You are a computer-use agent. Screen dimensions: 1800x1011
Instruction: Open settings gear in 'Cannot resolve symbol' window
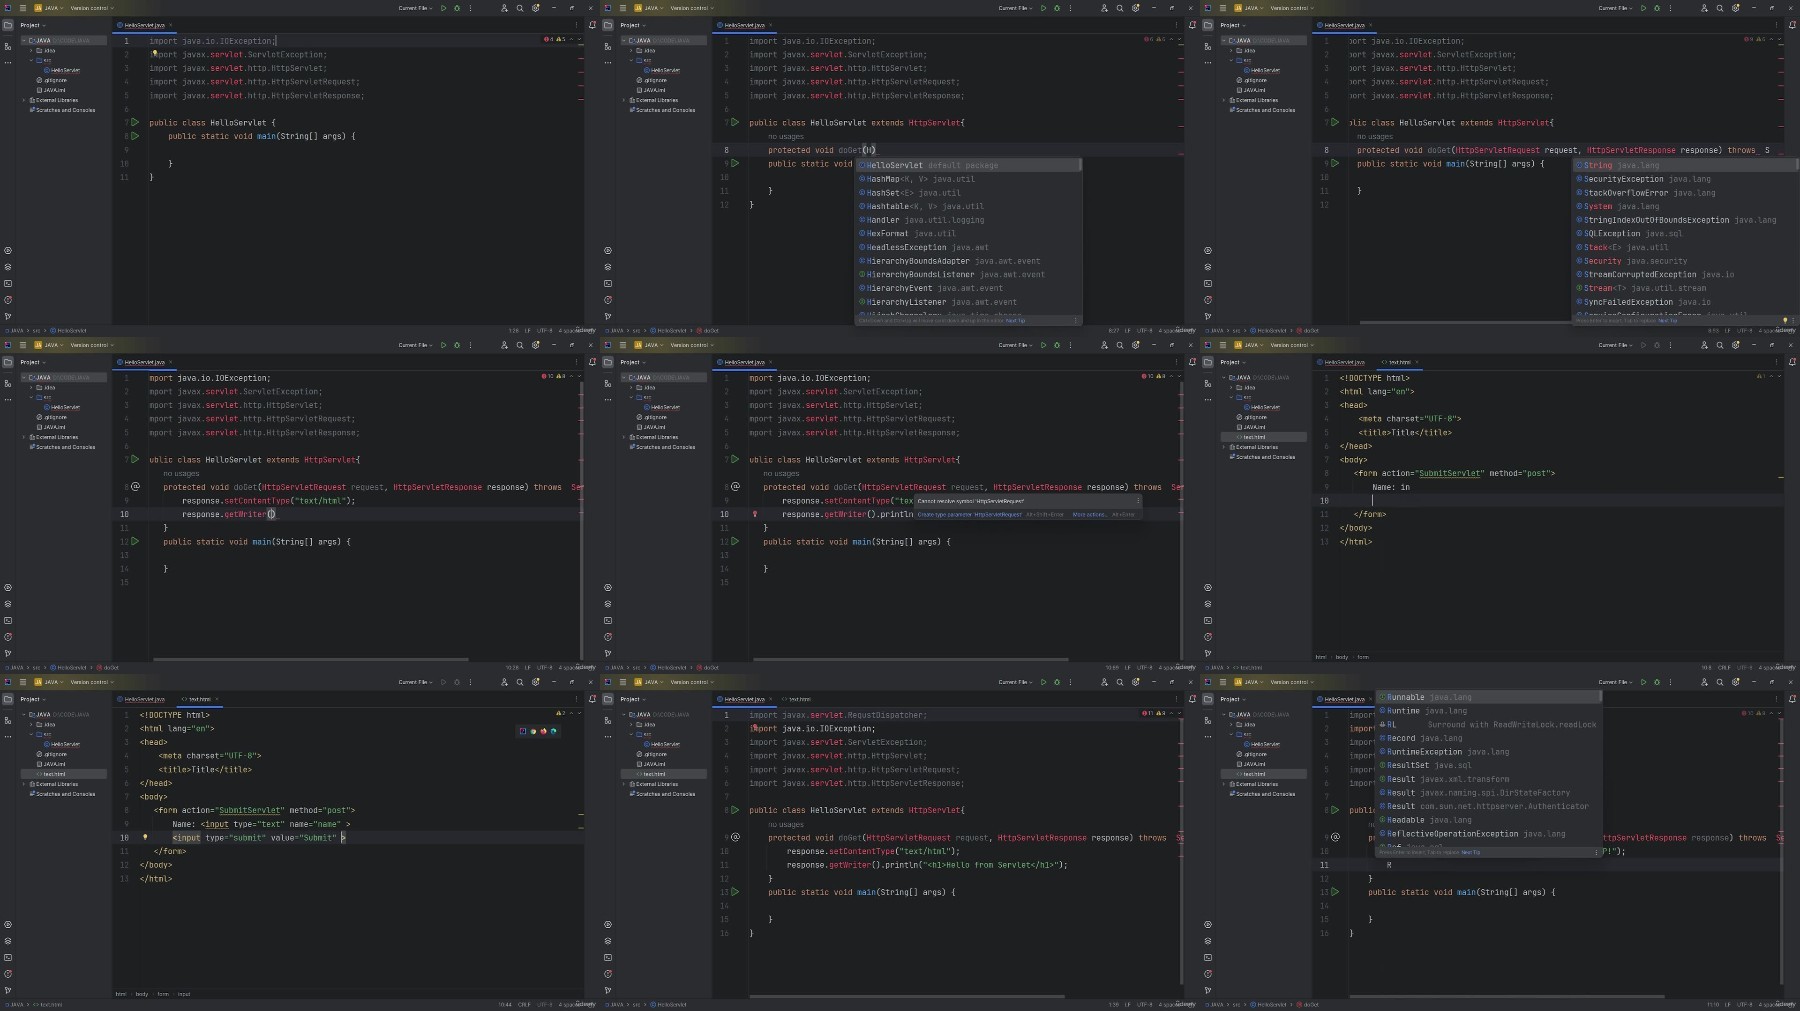[x=1136, y=345]
